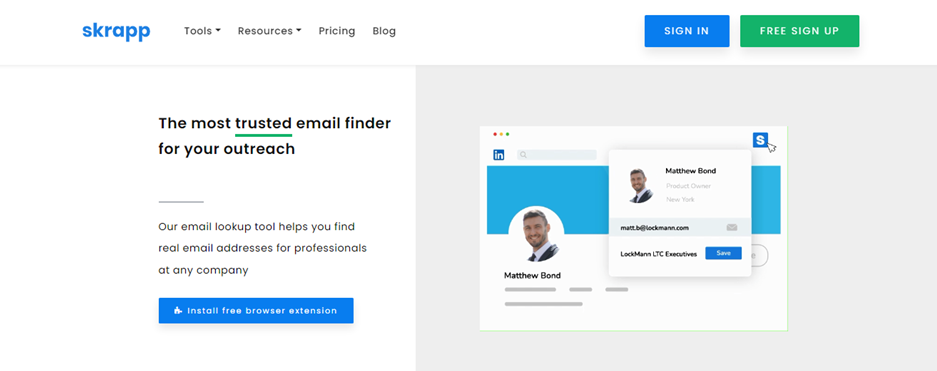Click the search field in the mockup
The height and width of the screenshot is (371, 937).
556,155
